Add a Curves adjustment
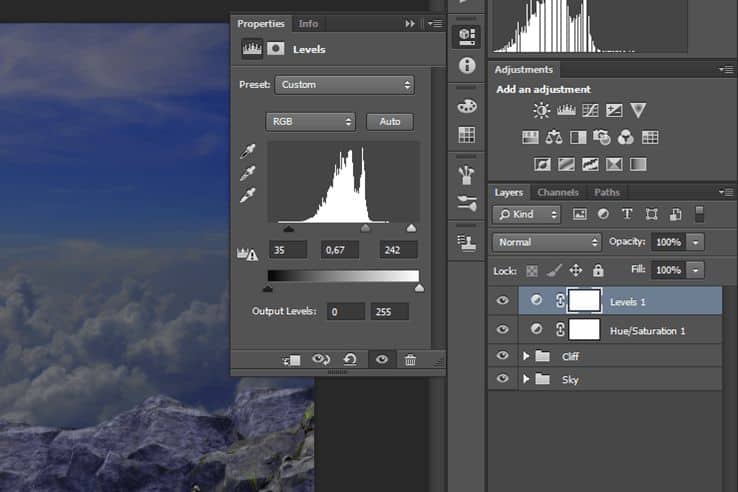738x492 pixels. (590, 111)
